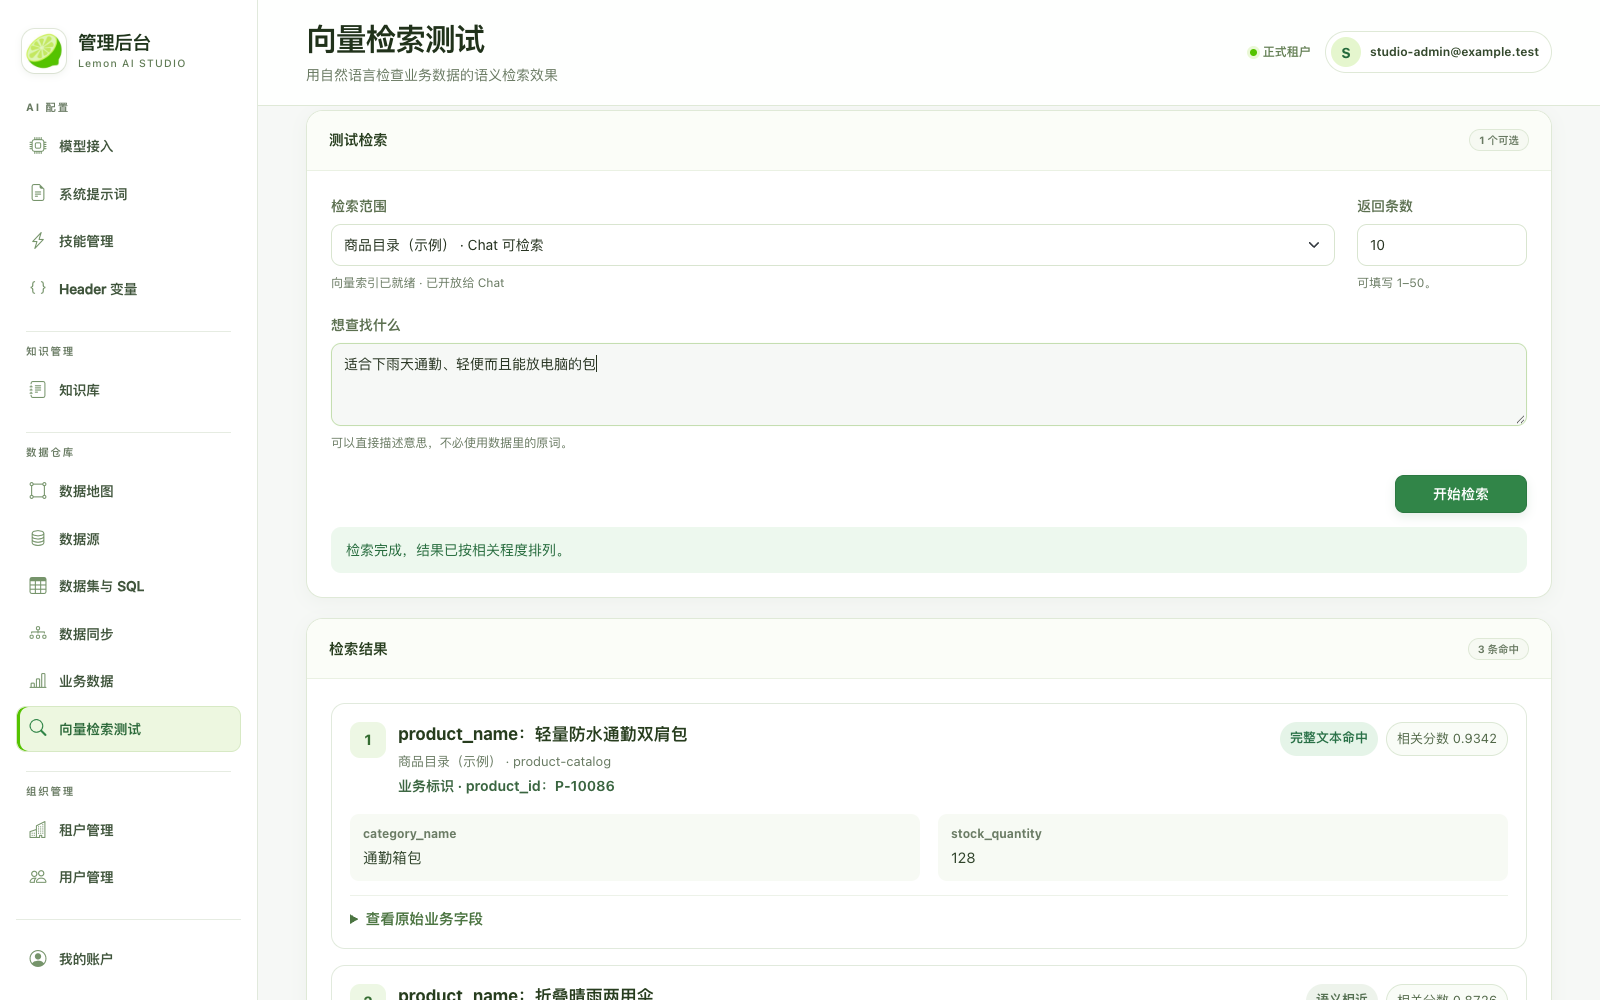Click the 我的账户 person icon
The image size is (1600, 1000).
point(38,959)
